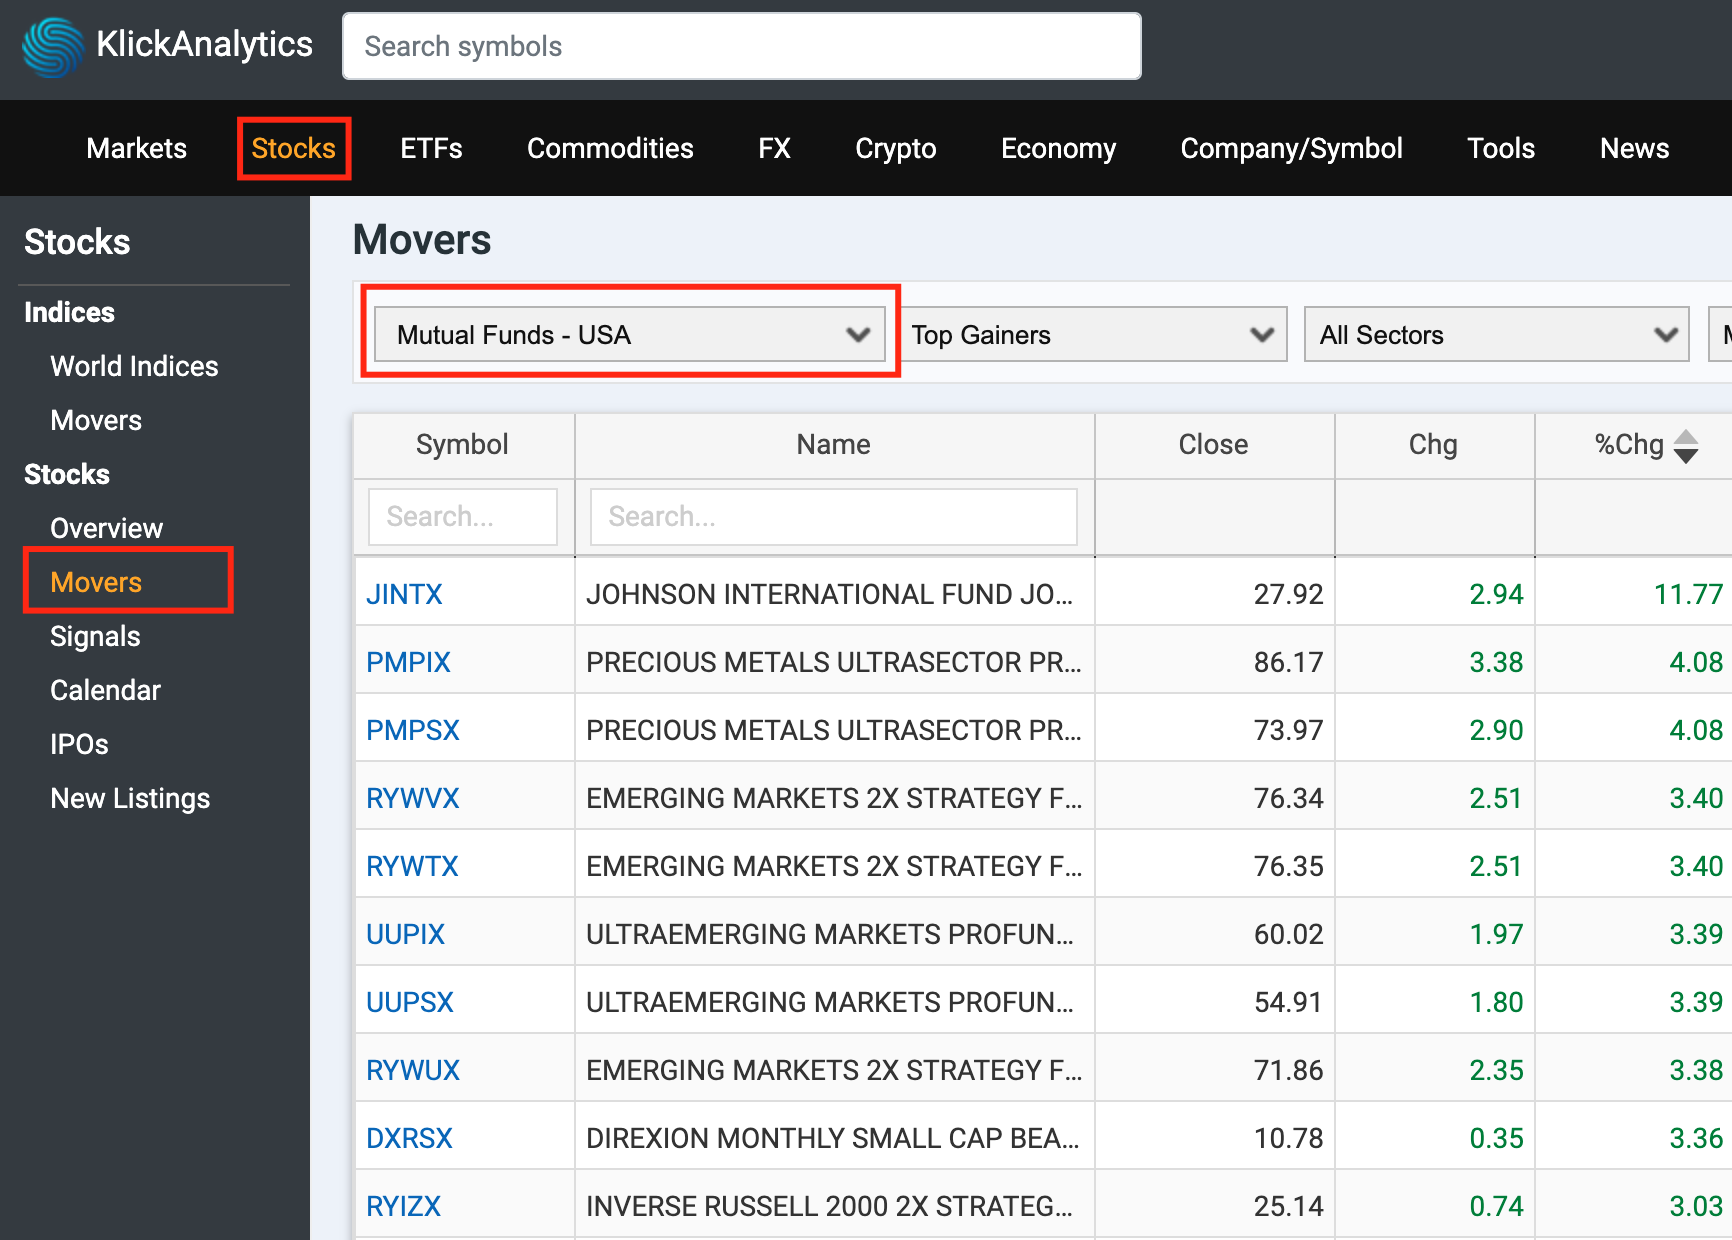The image size is (1732, 1240).
Task: Sort by %Chg using sort arrows
Action: click(x=1686, y=446)
